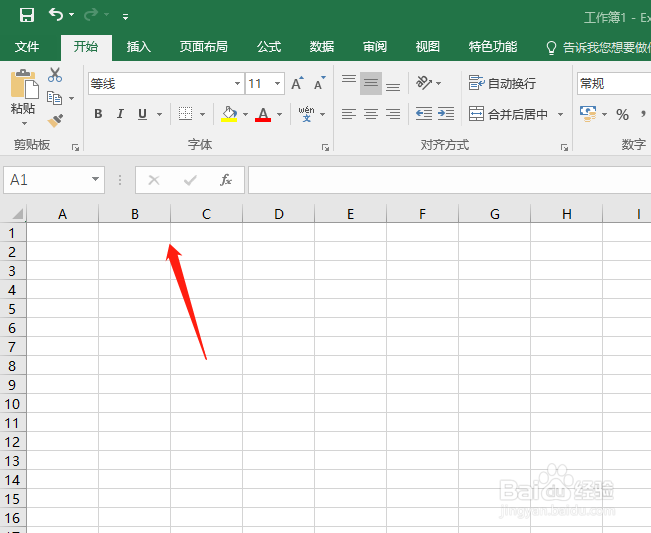Click Decrease Indent icon
The height and width of the screenshot is (533, 651).
[424, 114]
